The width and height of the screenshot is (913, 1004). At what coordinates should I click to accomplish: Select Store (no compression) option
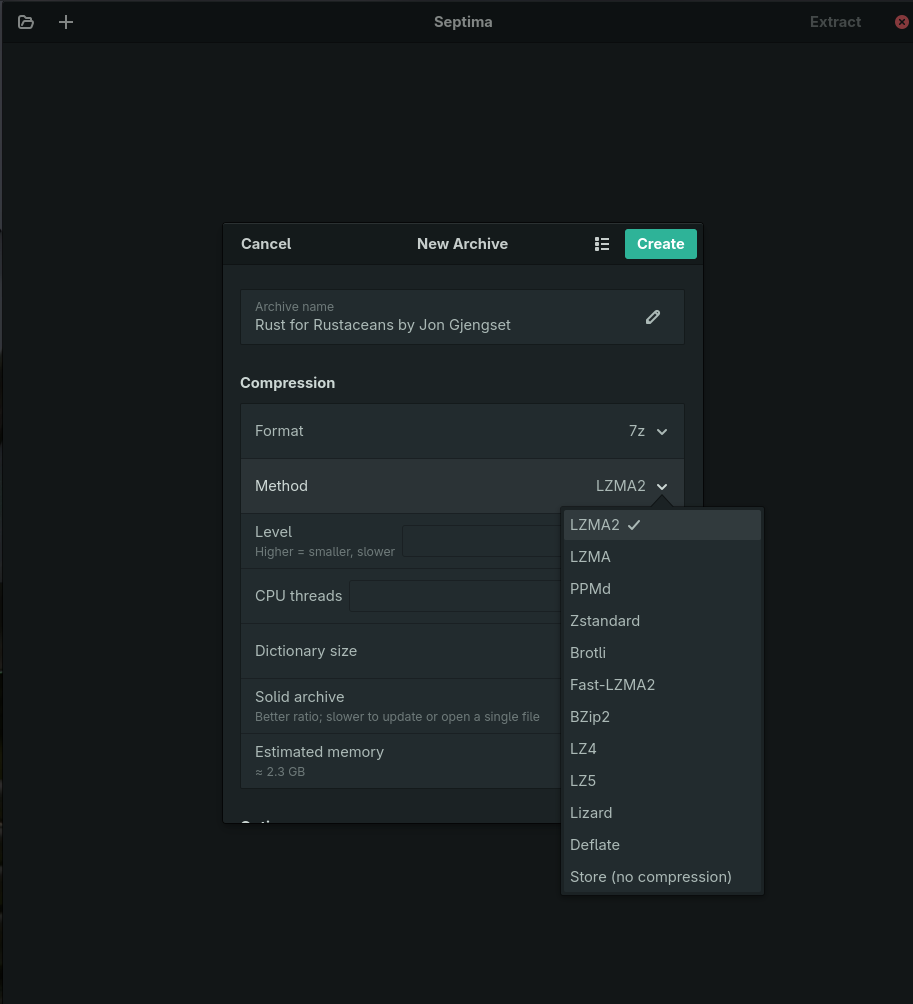click(x=662, y=877)
